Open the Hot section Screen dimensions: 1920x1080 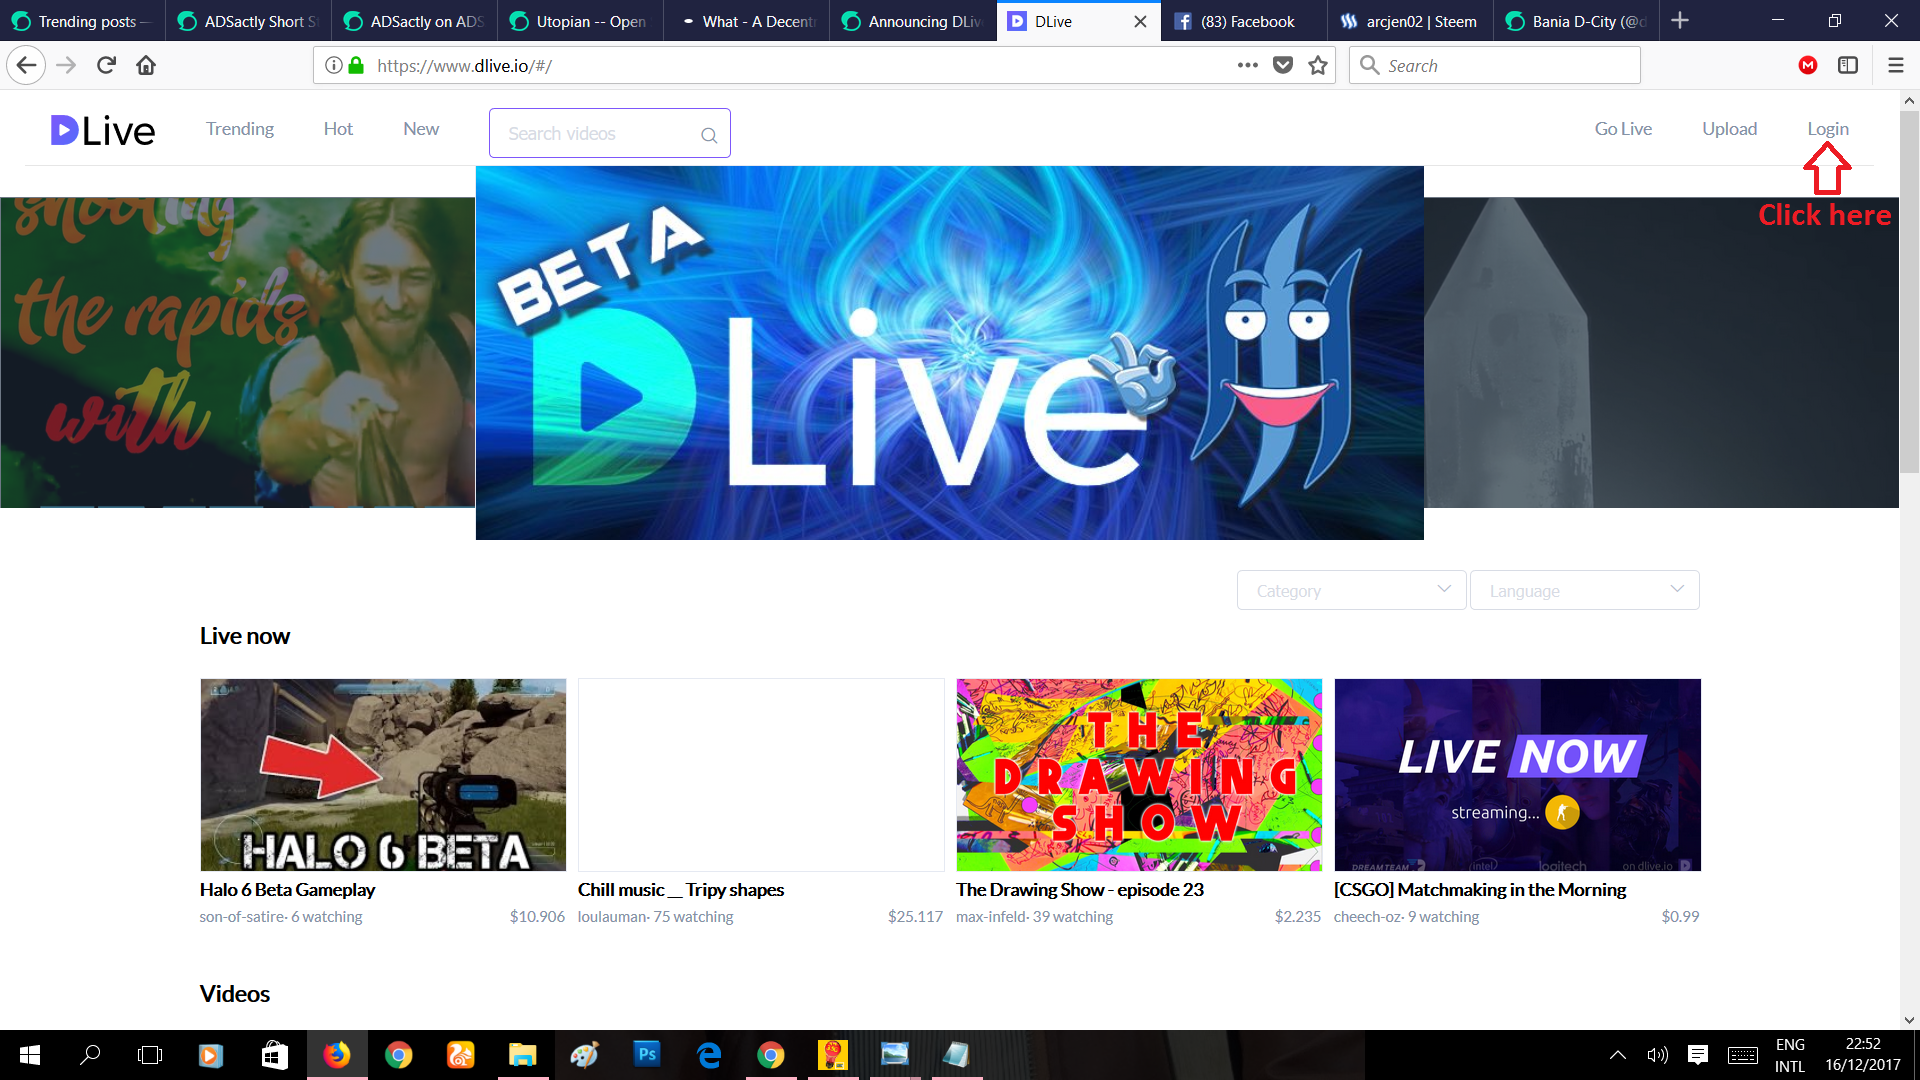click(x=338, y=129)
